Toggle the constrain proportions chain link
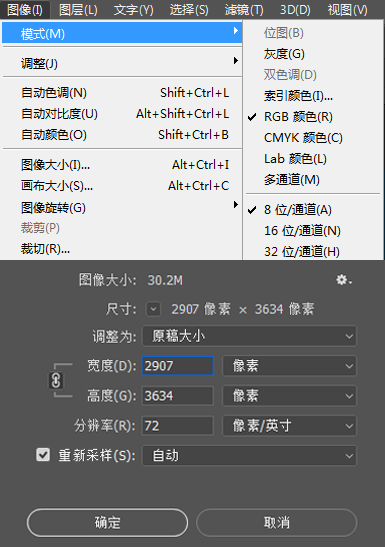Image resolution: width=385 pixels, height=547 pixels. [x=56, y=380]
